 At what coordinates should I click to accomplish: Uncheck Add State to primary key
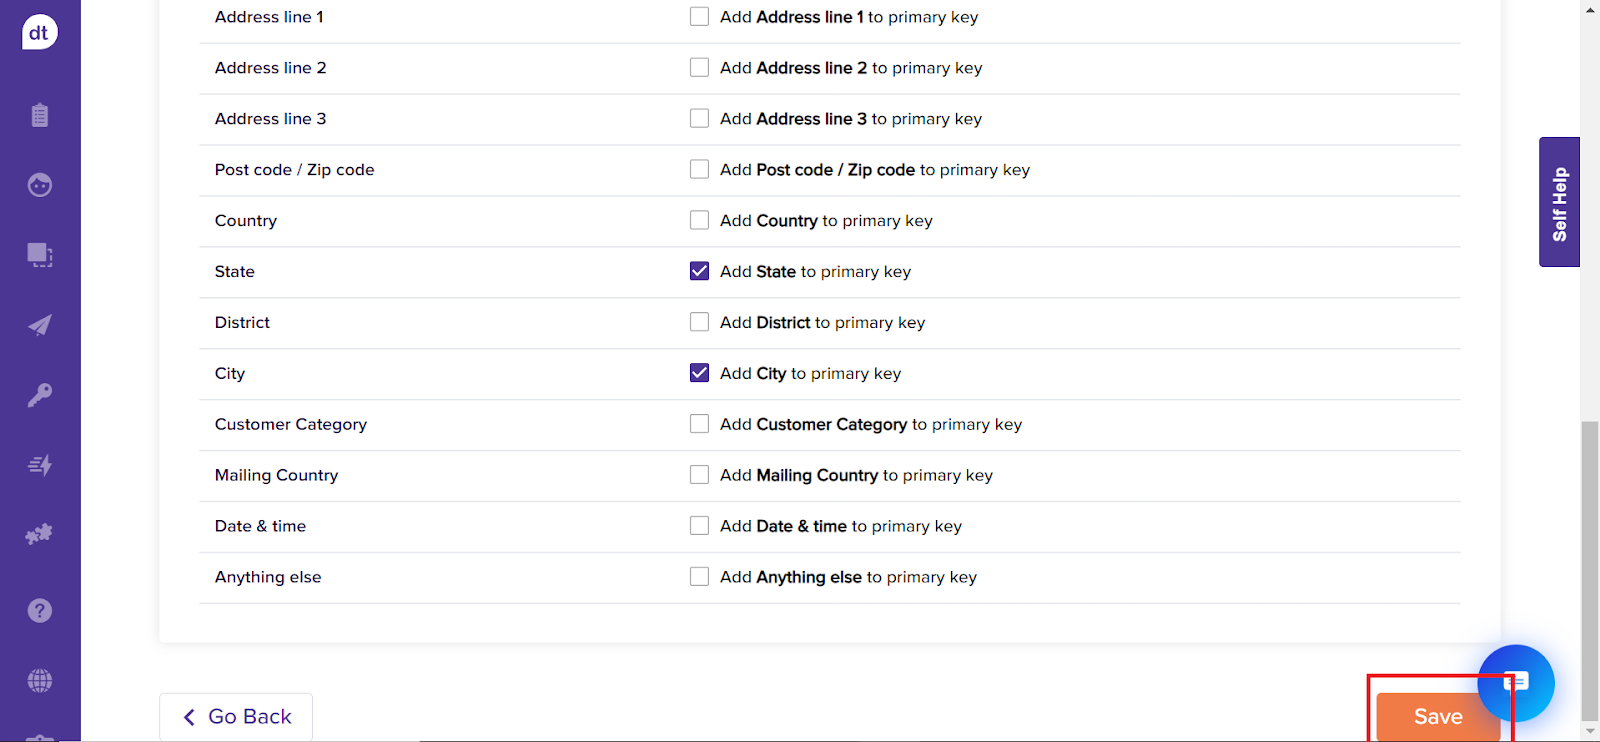click(699, 271)
